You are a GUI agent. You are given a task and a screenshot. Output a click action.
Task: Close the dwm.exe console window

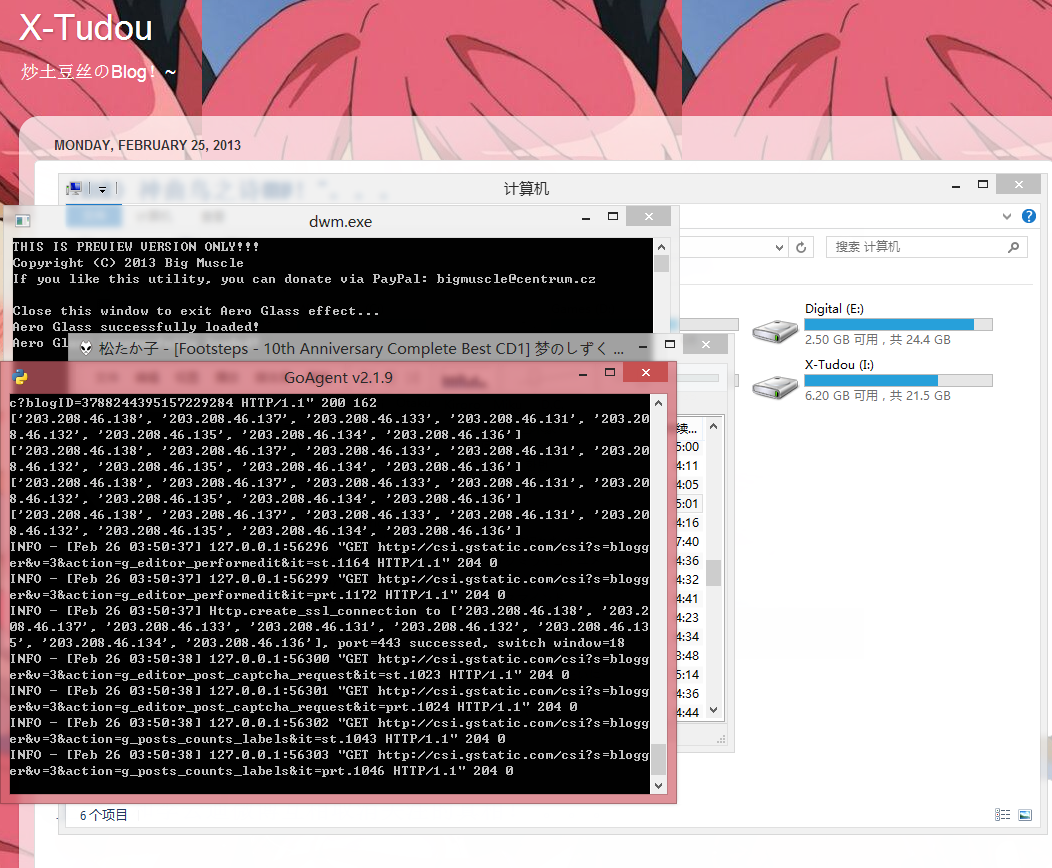649,216
